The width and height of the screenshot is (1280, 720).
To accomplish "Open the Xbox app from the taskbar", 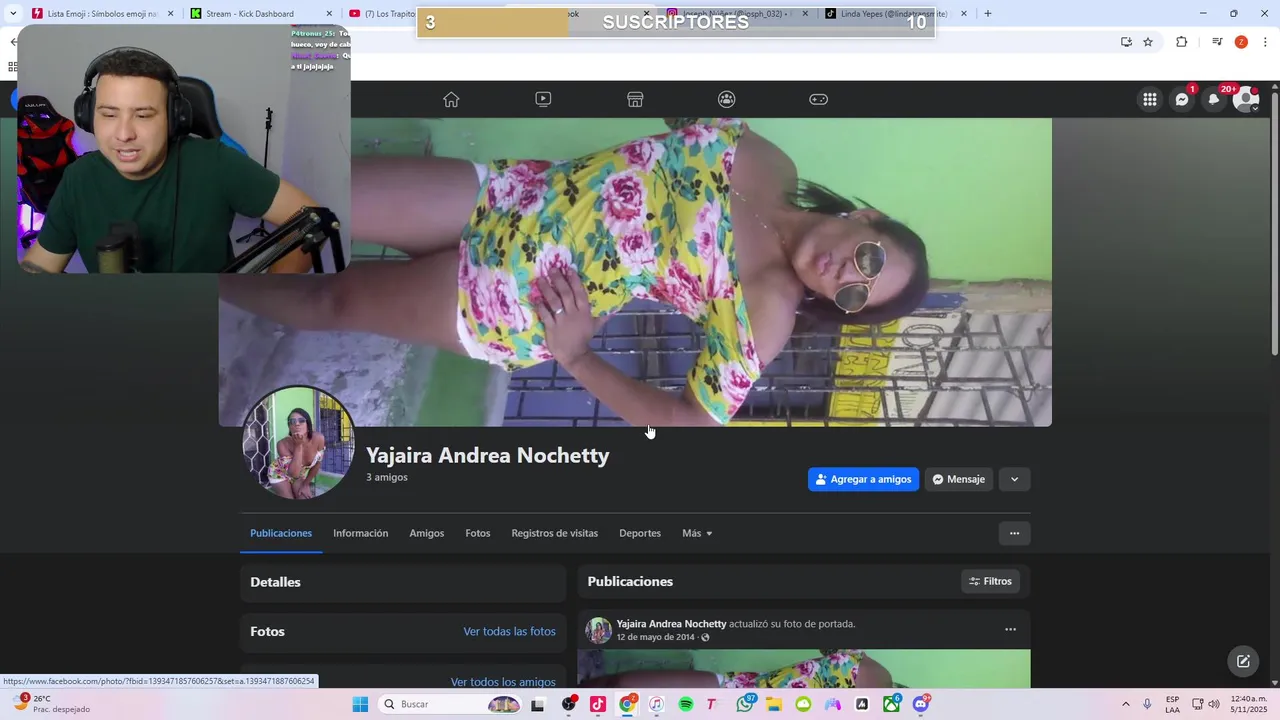I will [x=892, y=704].
